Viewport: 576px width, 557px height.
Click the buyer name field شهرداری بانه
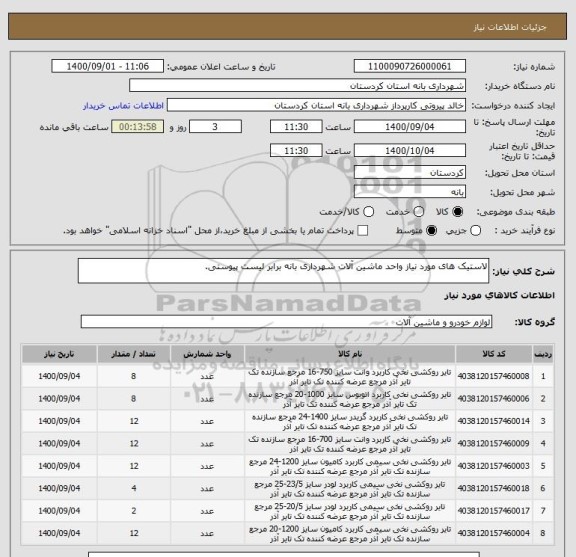click(x=298, y=86)
